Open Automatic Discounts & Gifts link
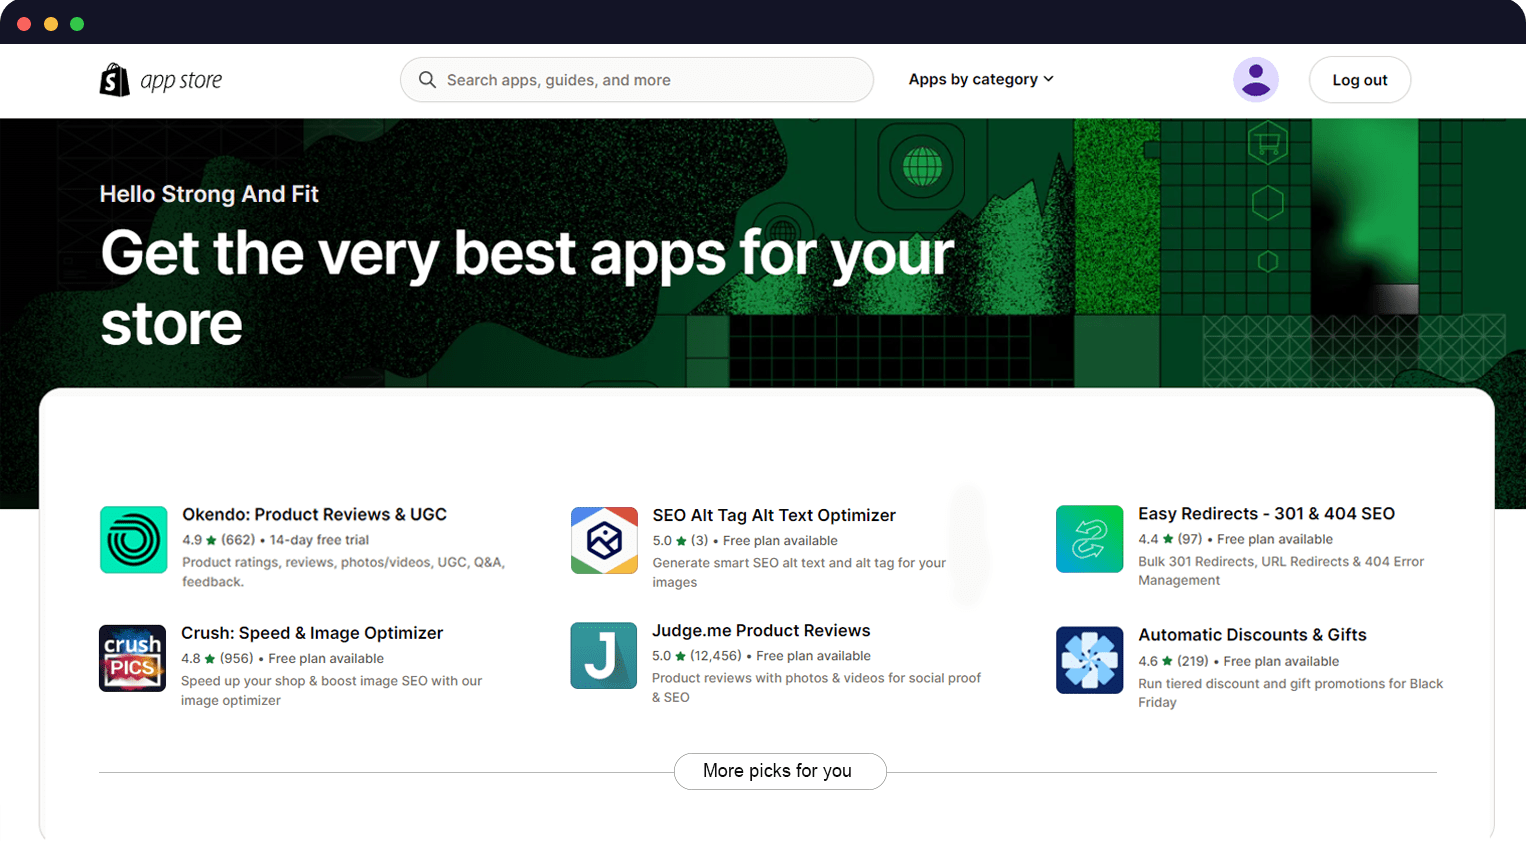The width and height of the screenshot is (1526, 841). point(1252,635)
